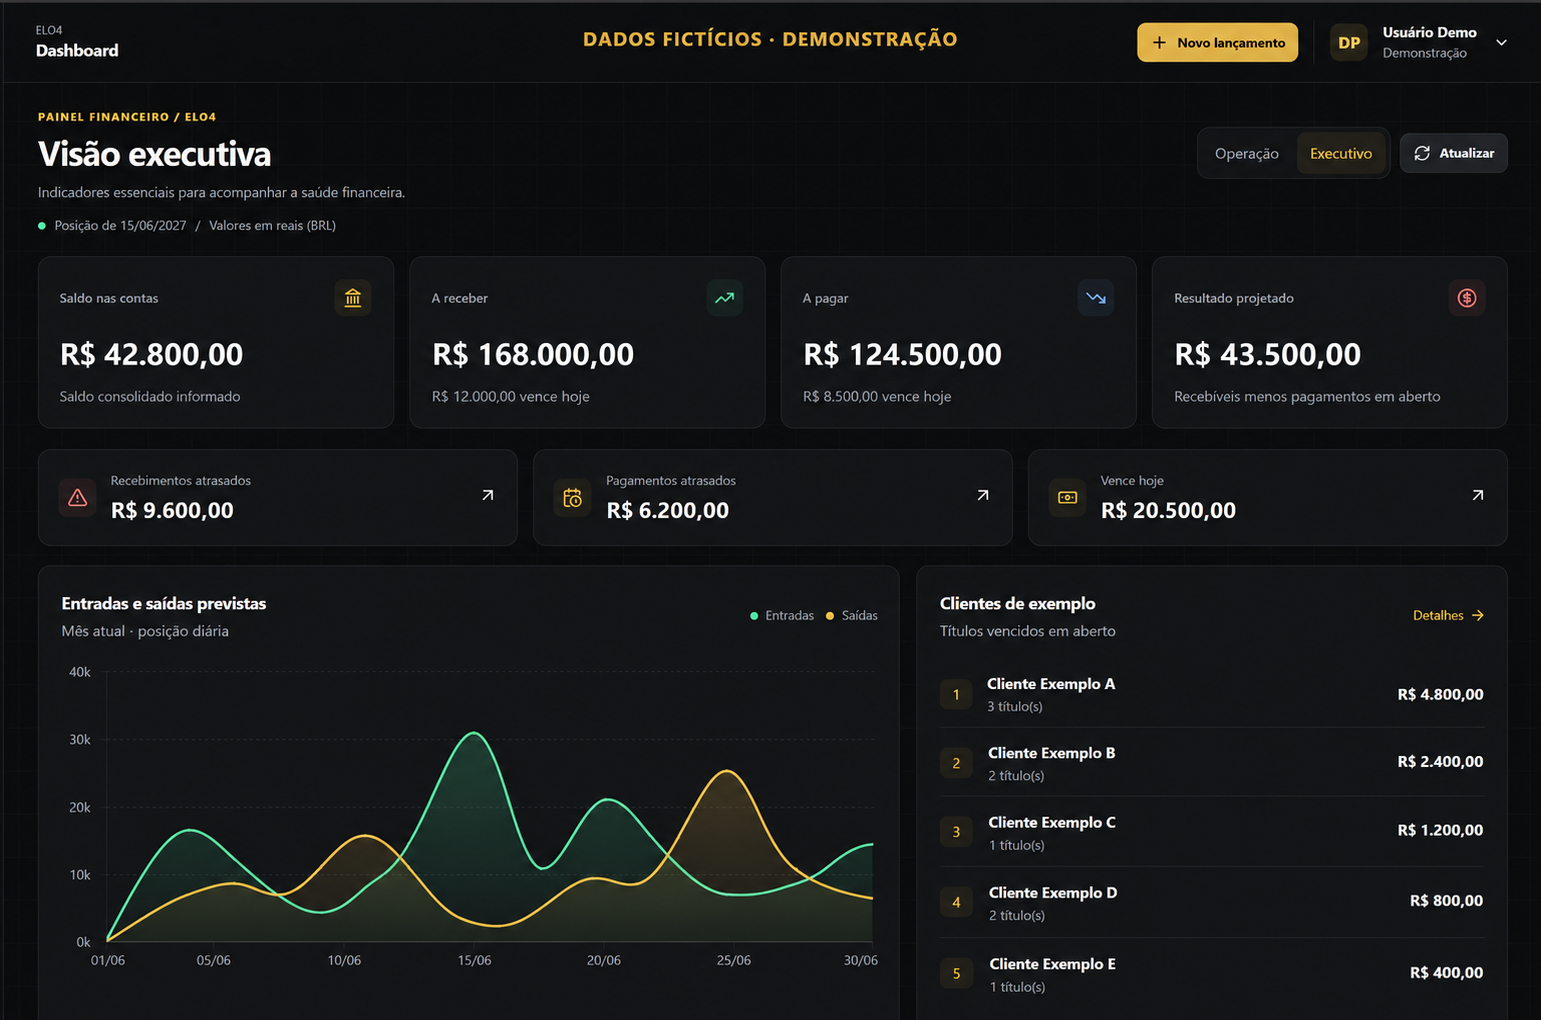Image resolution: width=1541 pixels, height=1020 pixels.
Task: Open the Detalhes link in Clientes de exemplo
Action: (1448, 615)
